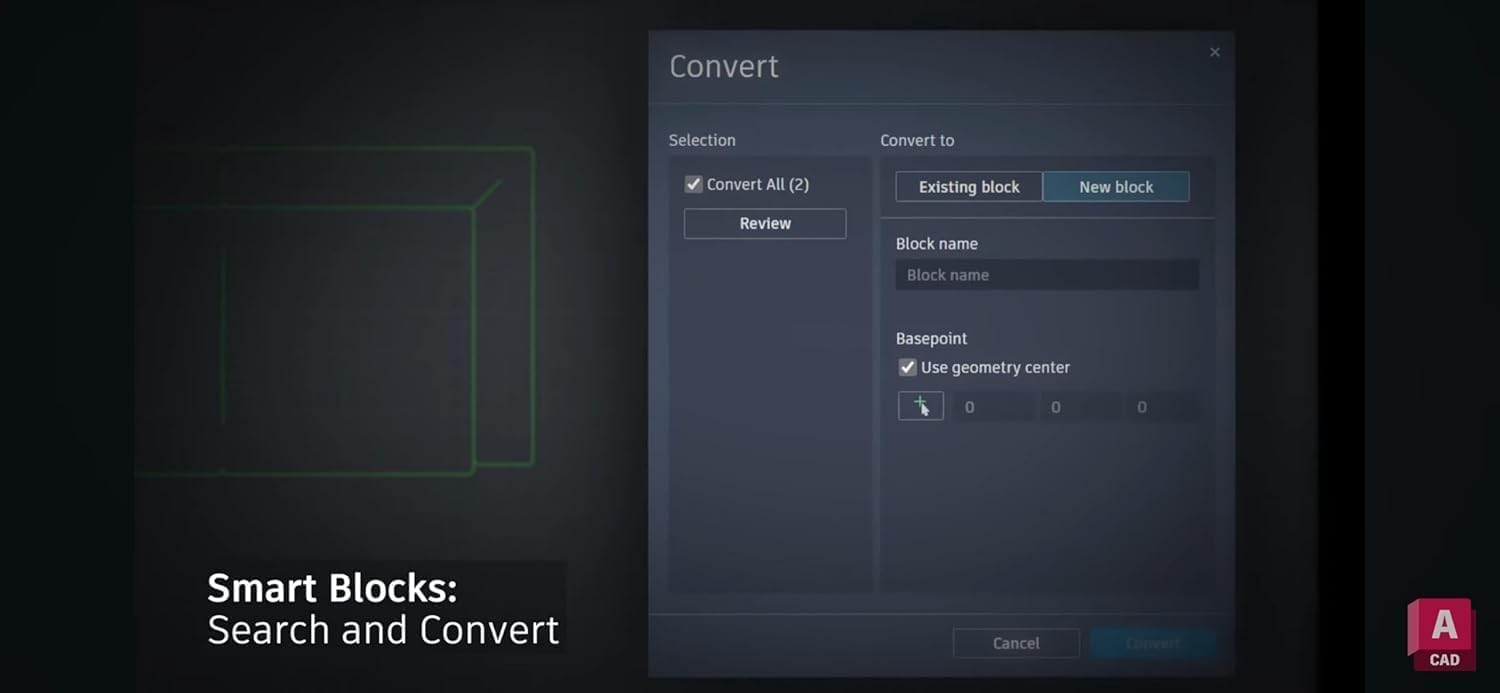The width and height of the screenshot is (1500, 693).
Task: Click the Convert to label text
Action: [917, 140]
